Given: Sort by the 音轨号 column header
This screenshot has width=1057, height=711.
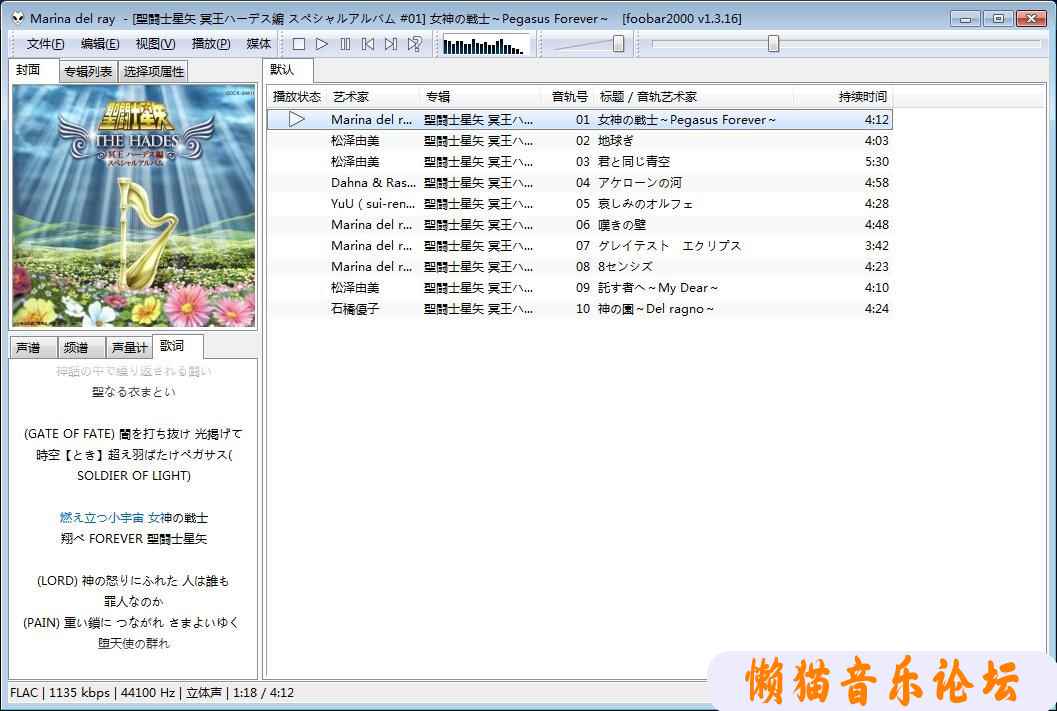Looking at the screenshot, I should point(568,97).
